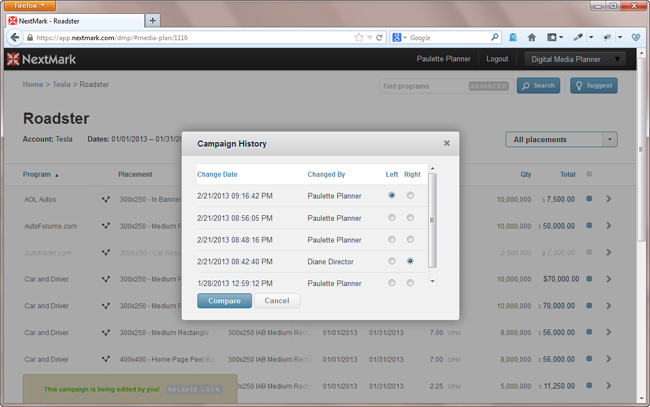Open the Firefox menu button

point(30,5)
